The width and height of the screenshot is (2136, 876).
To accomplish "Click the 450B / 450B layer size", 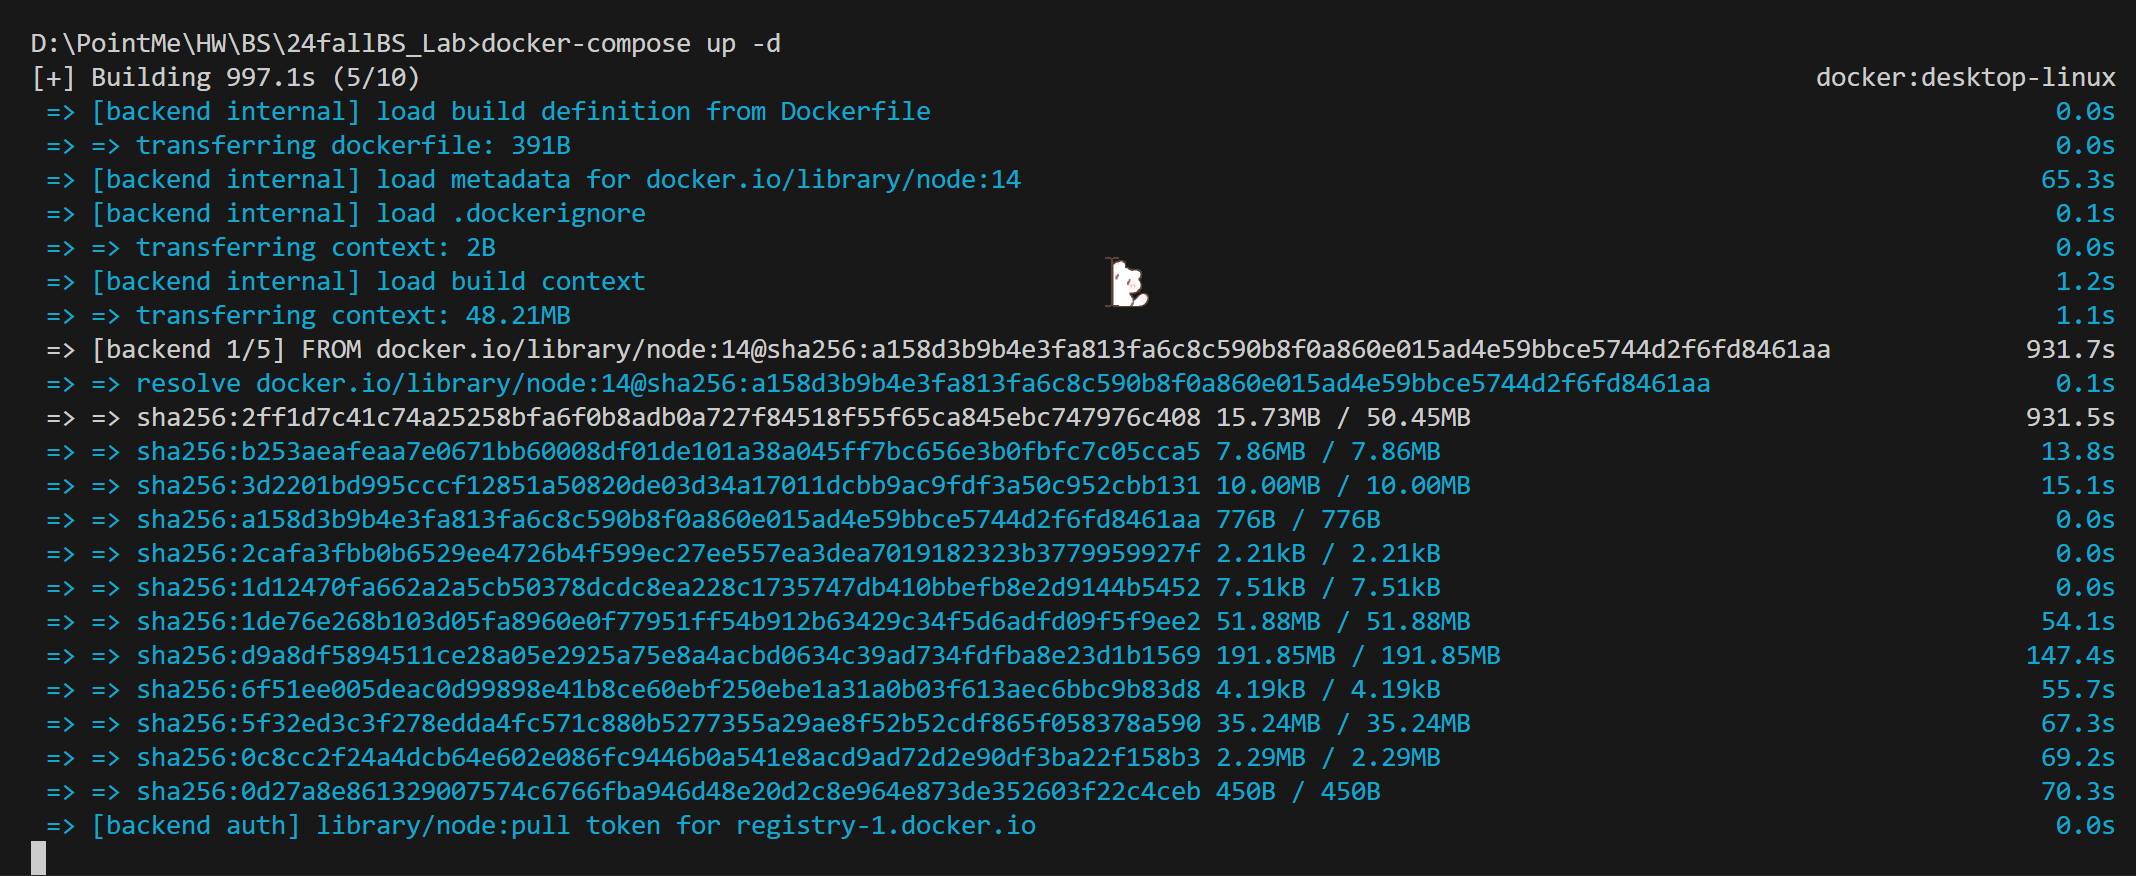I will point(1297,792).
